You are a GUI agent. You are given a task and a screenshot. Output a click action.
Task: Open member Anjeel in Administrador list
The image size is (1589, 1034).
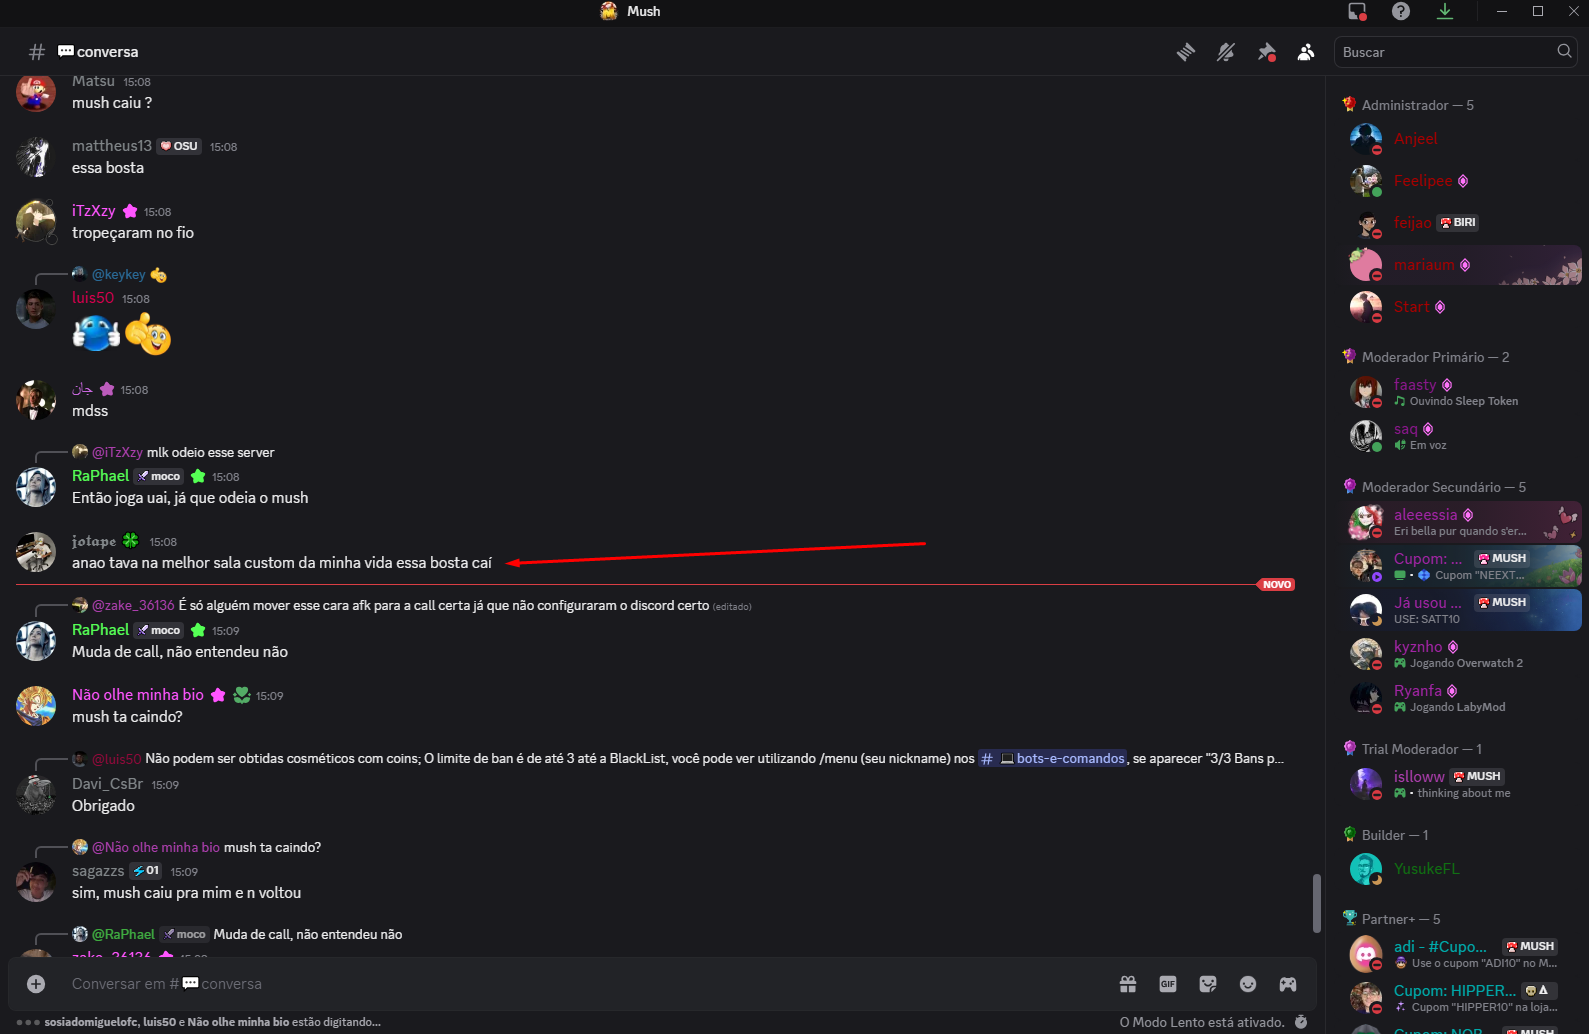pos(1464,139)
